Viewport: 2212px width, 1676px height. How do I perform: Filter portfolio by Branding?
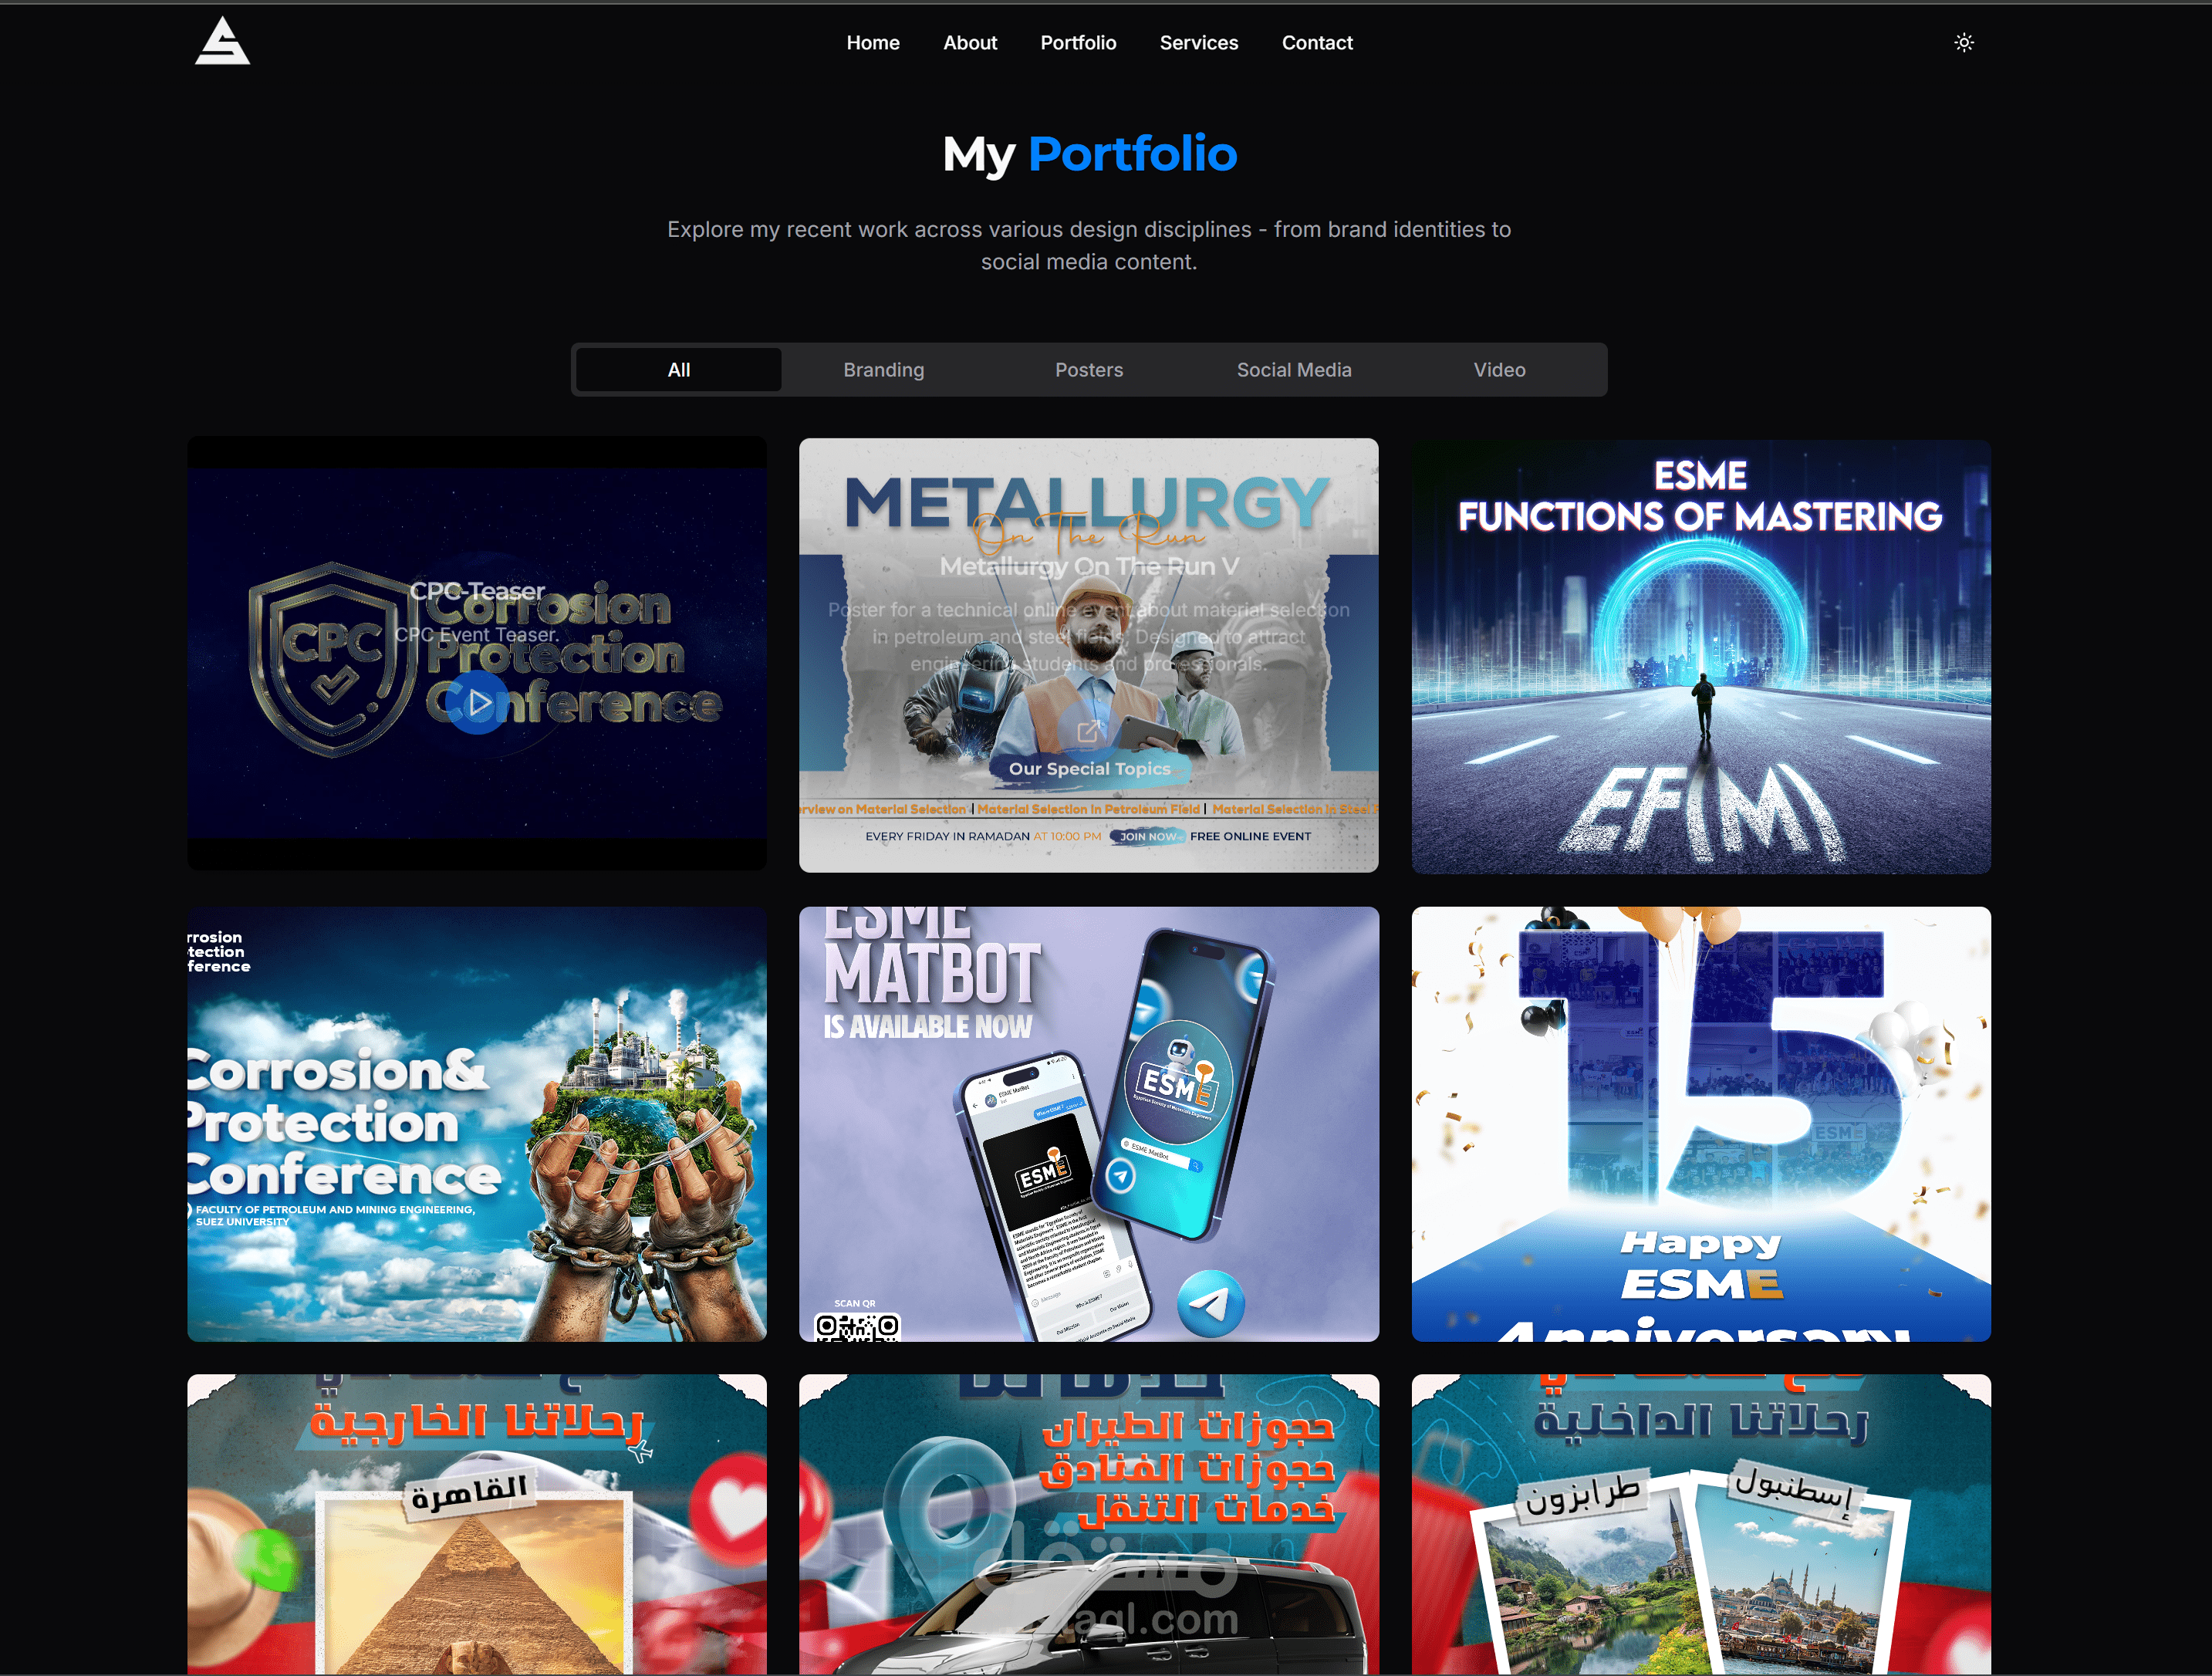point(883,370)
